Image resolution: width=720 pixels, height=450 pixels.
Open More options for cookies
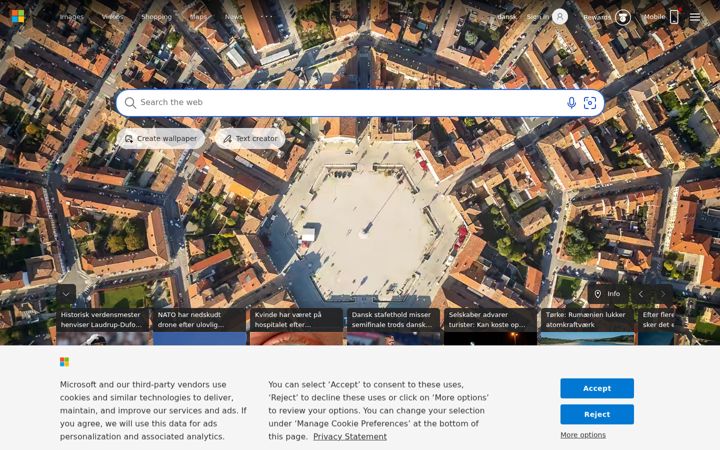(583, 435)
